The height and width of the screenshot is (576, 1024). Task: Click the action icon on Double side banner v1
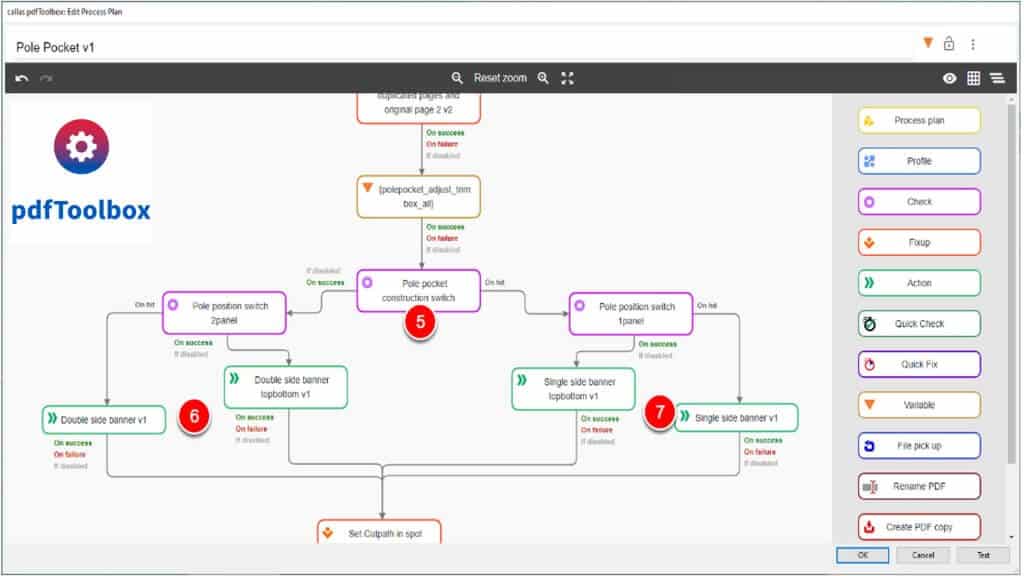pos(52,419)
